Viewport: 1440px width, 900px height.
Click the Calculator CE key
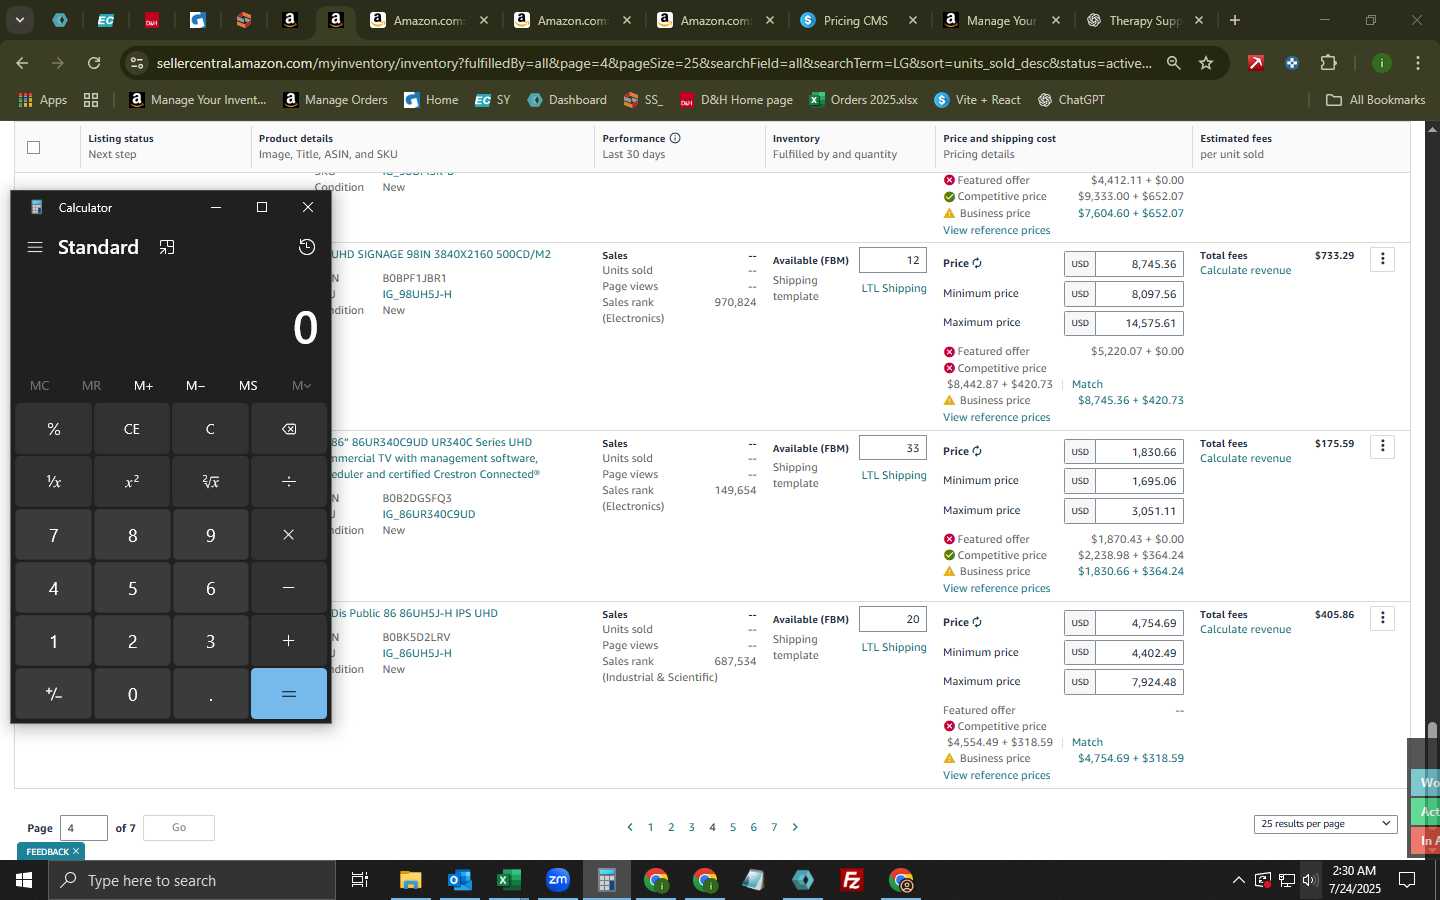tap(132, 429)
